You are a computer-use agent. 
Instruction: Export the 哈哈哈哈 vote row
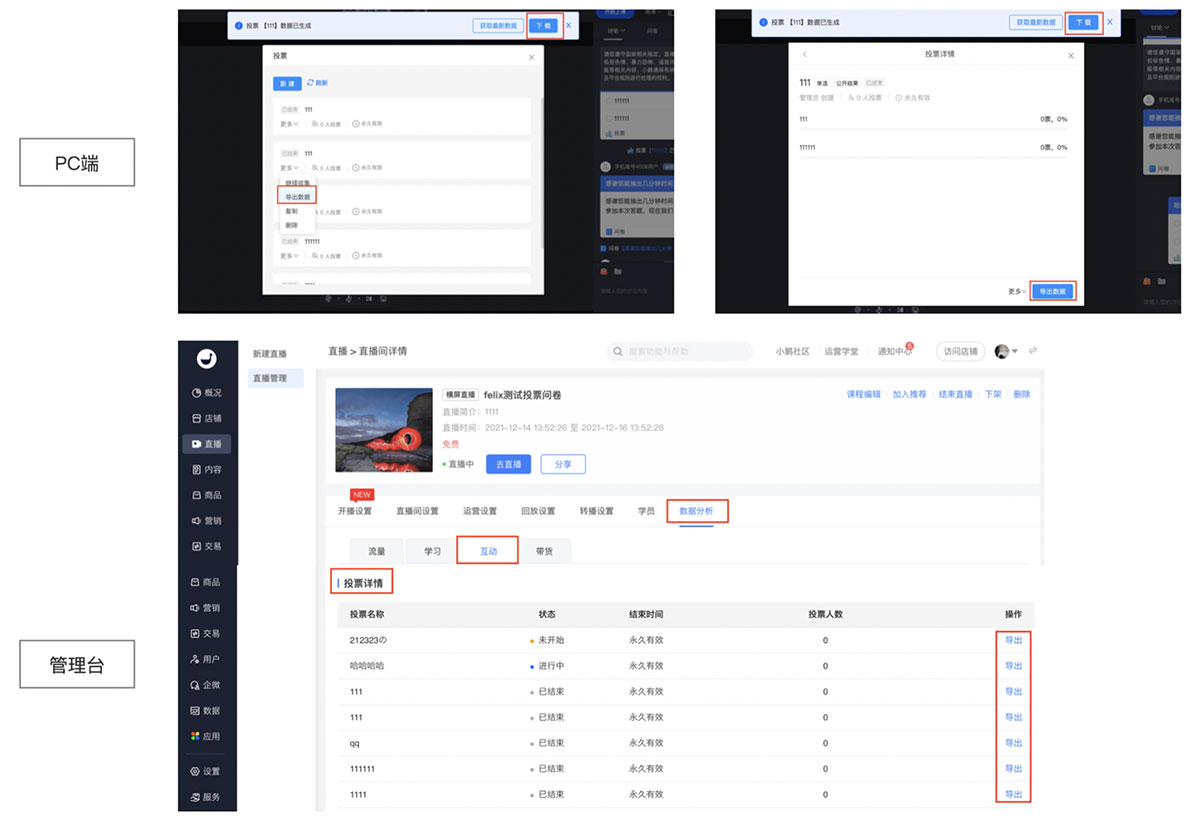pos(1013,666)
